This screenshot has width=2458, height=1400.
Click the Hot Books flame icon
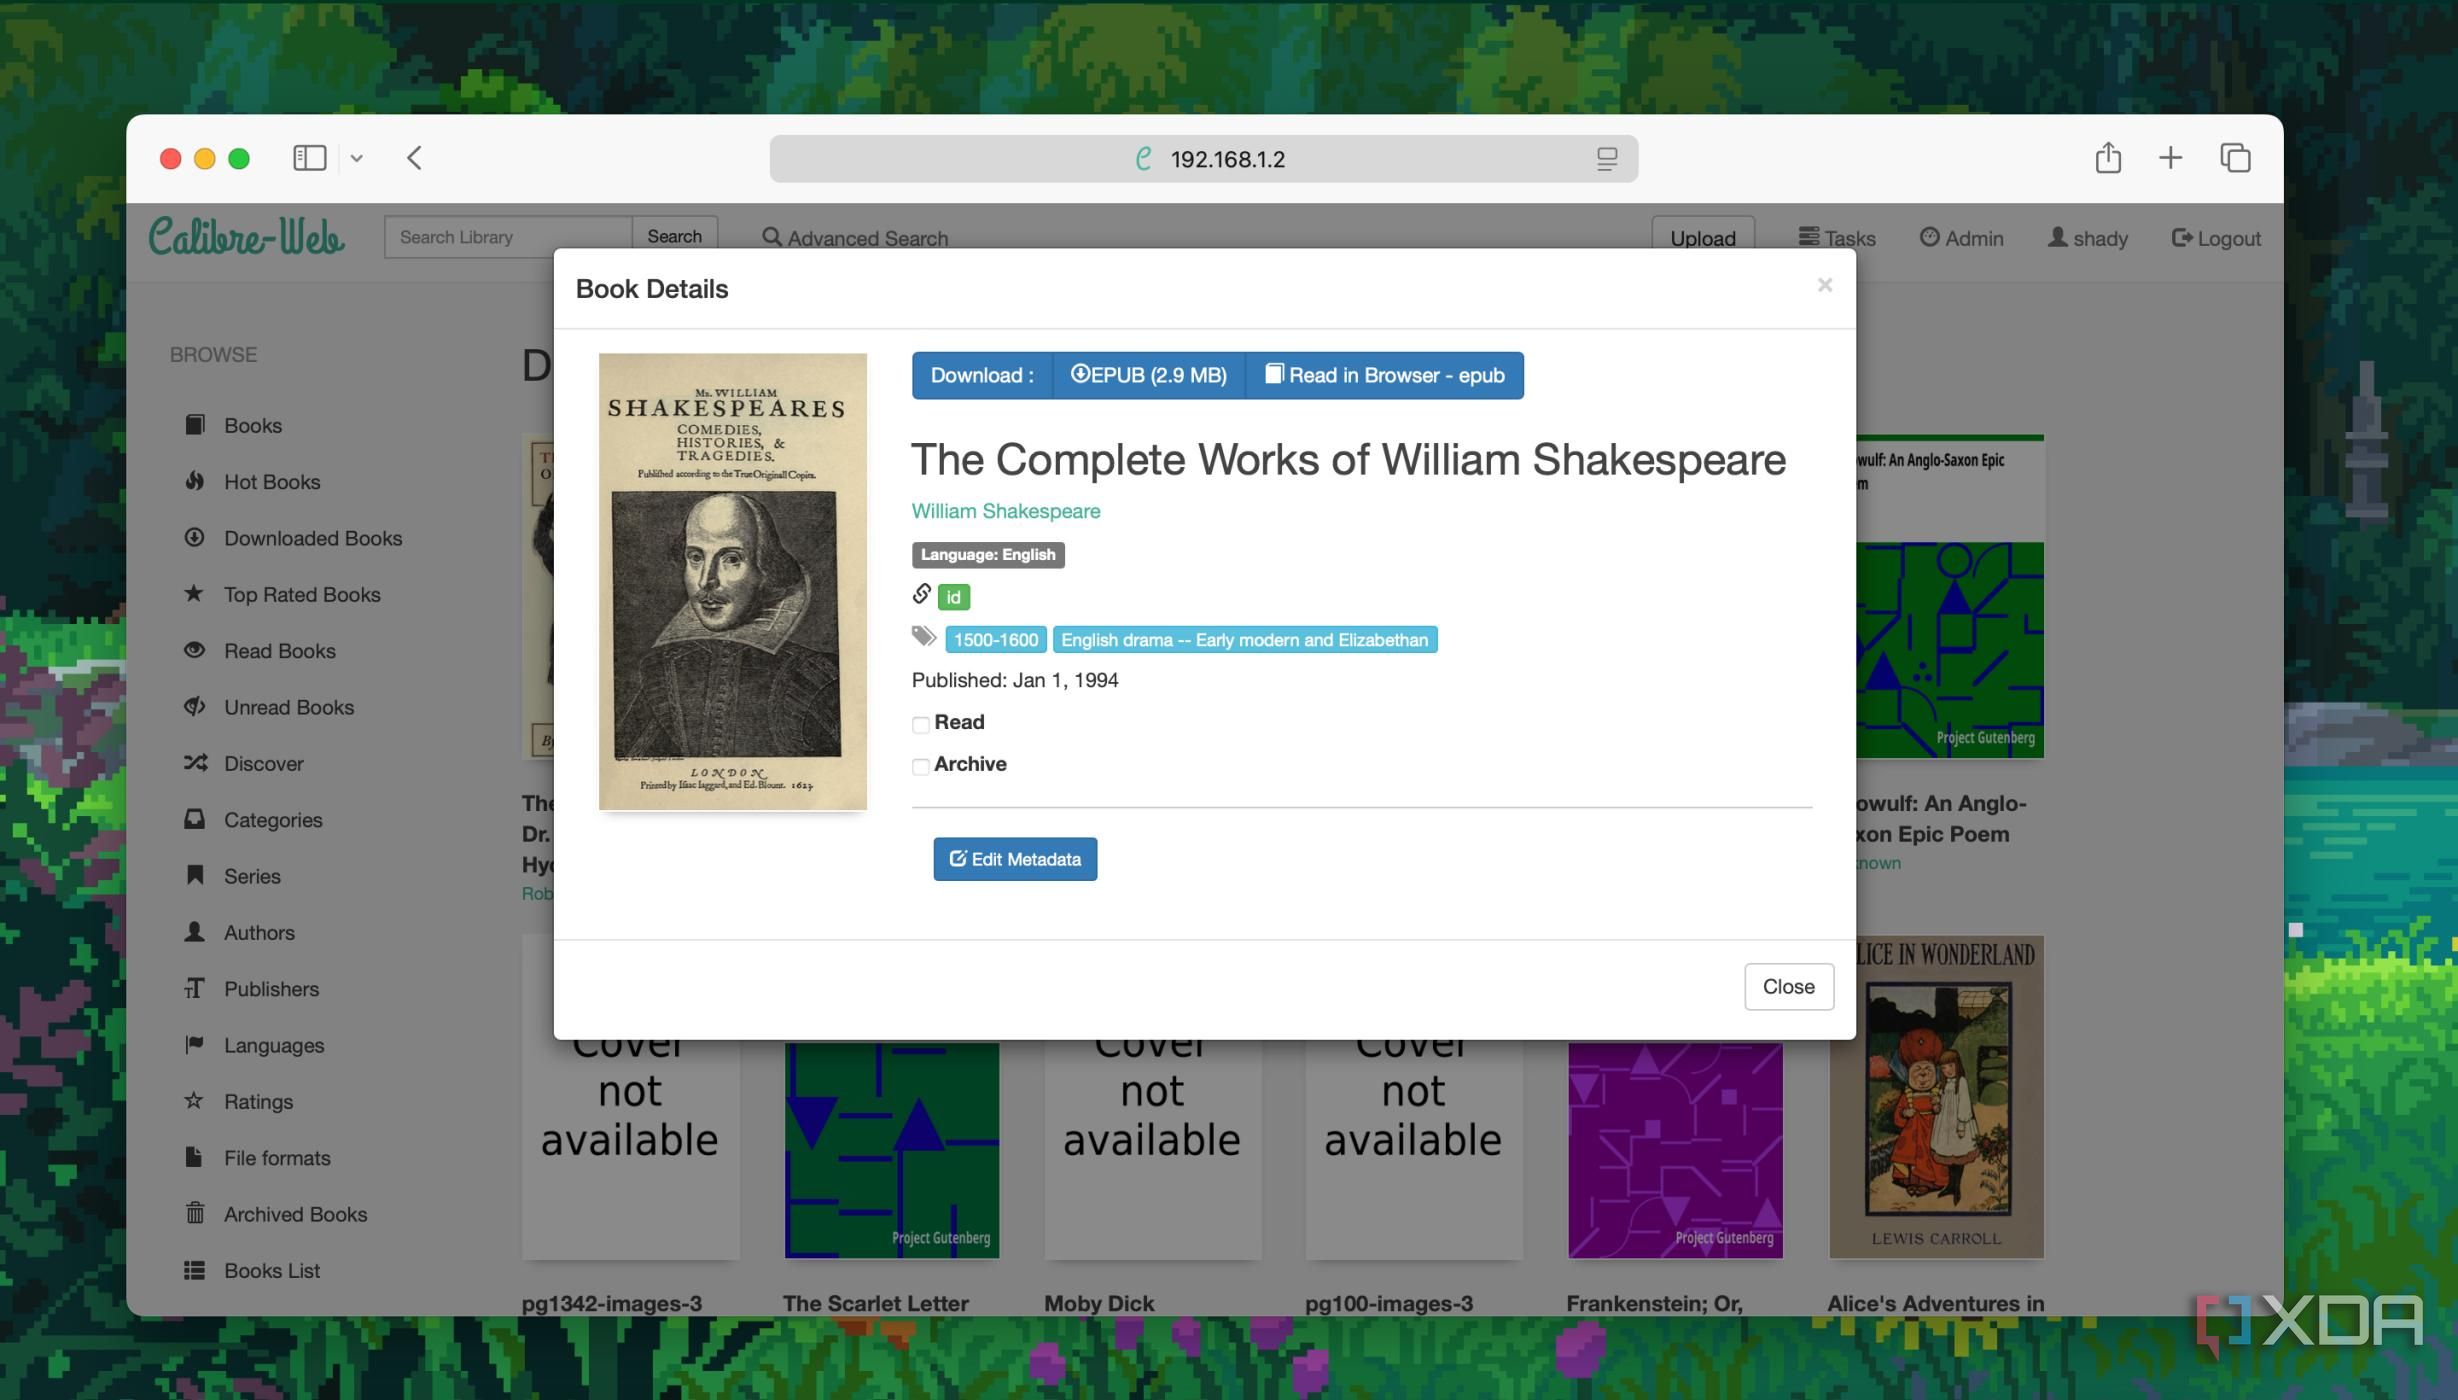tap(195, 481)
